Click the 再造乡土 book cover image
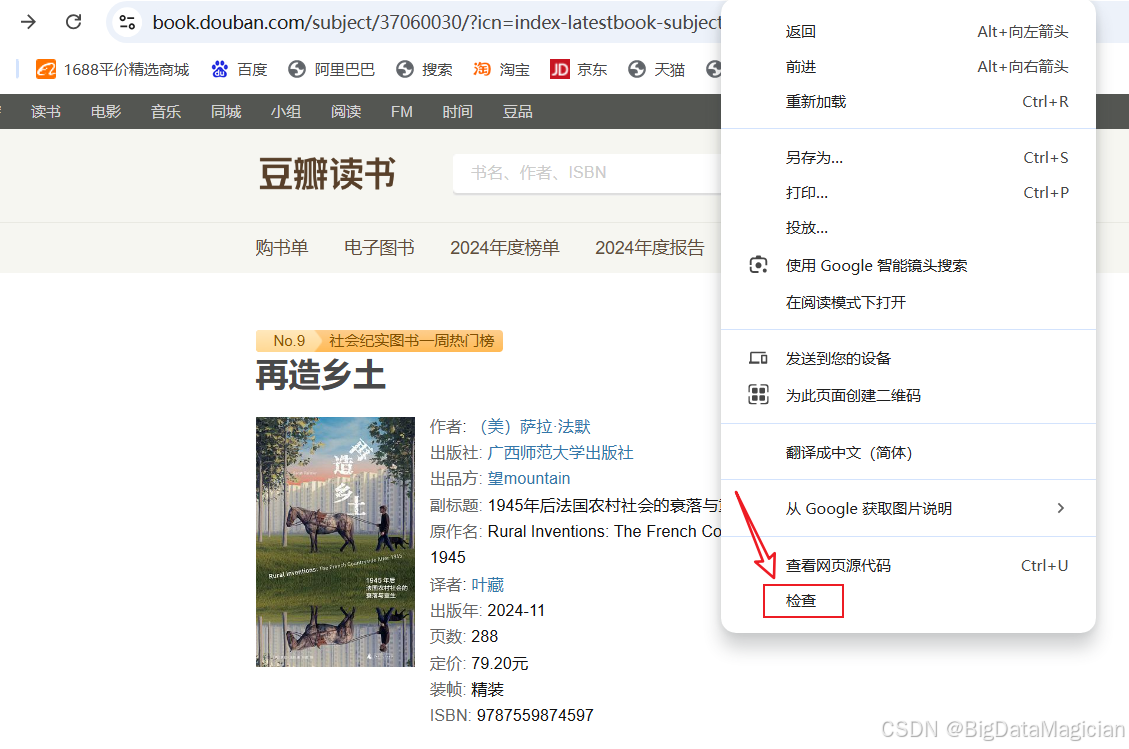The height and width of the screenshot is (749, 1129). point(336,542)
